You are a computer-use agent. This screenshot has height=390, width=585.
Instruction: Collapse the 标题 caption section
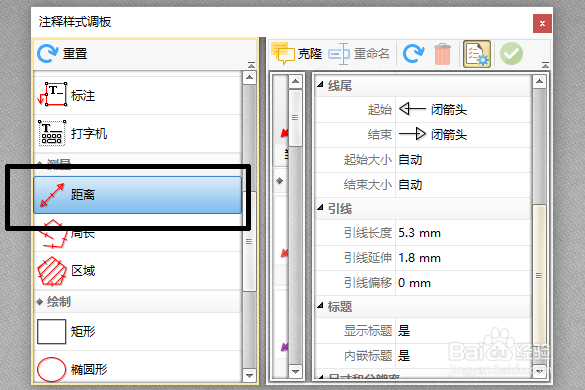click(320, 306)
